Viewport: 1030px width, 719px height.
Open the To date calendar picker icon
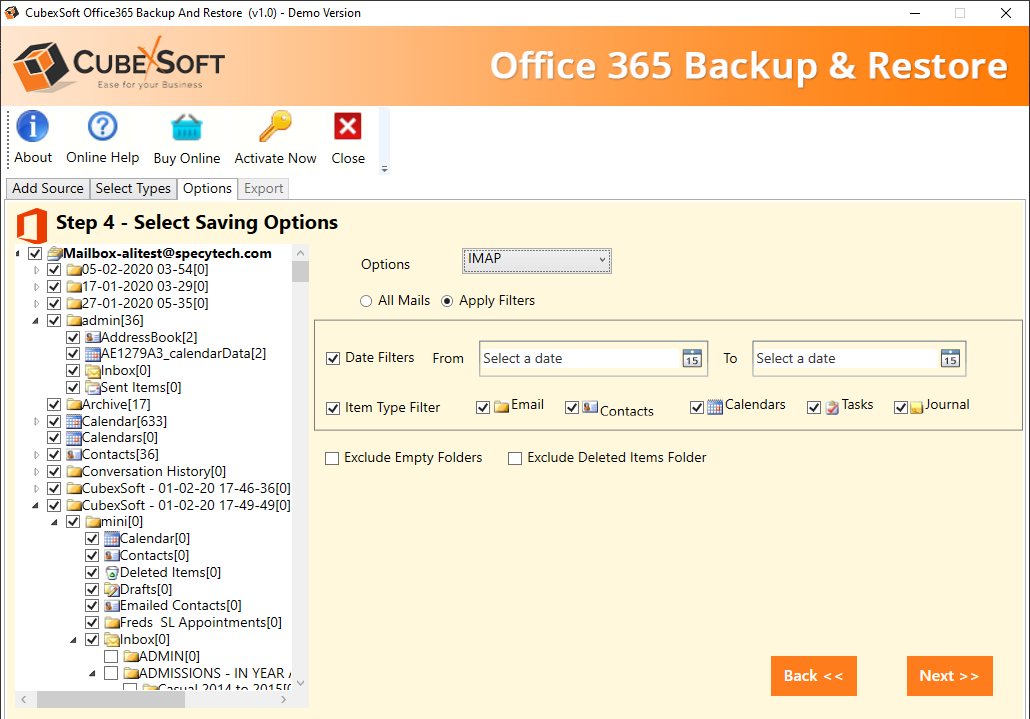point(950,359)
